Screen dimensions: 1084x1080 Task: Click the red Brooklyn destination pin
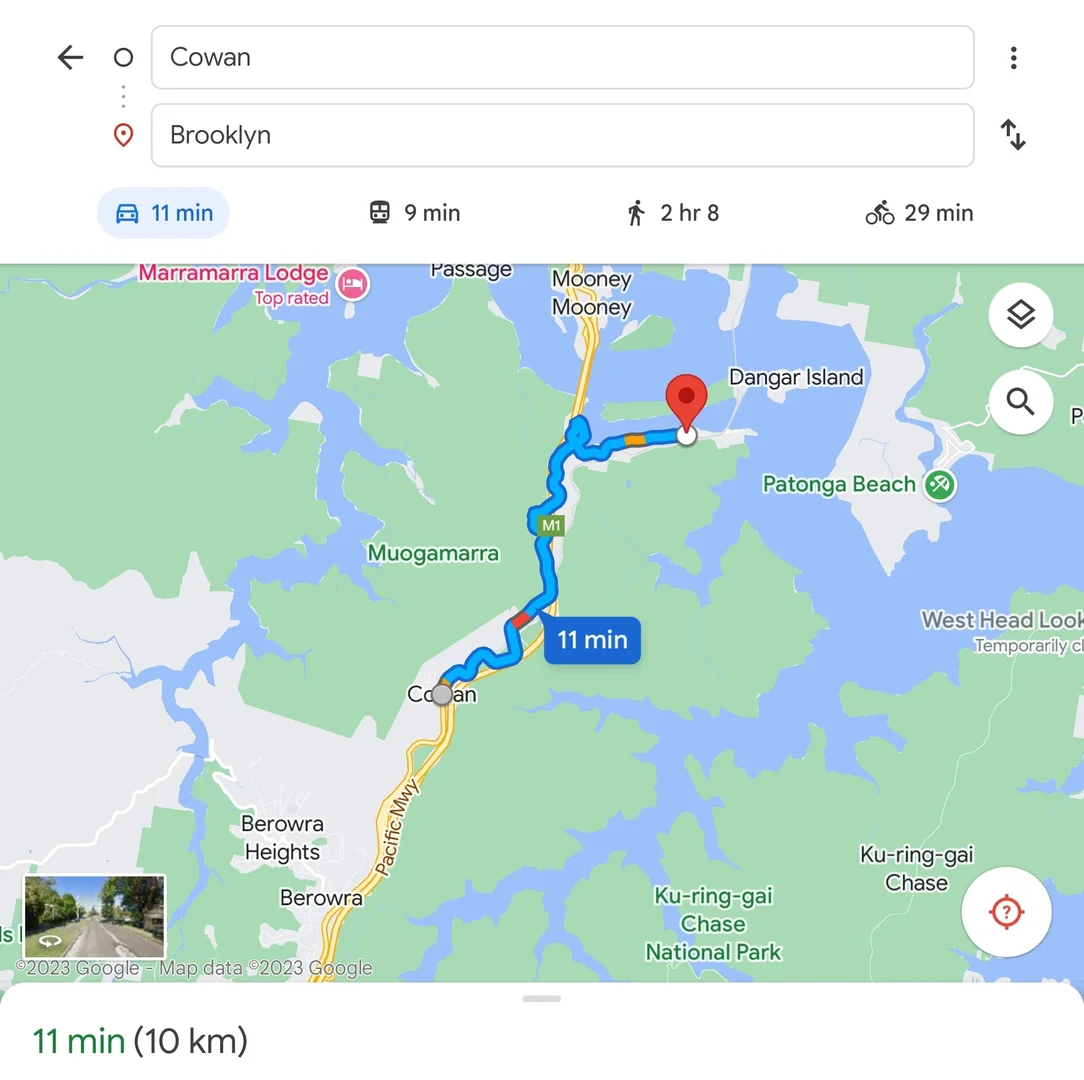[x=686, y=401]
